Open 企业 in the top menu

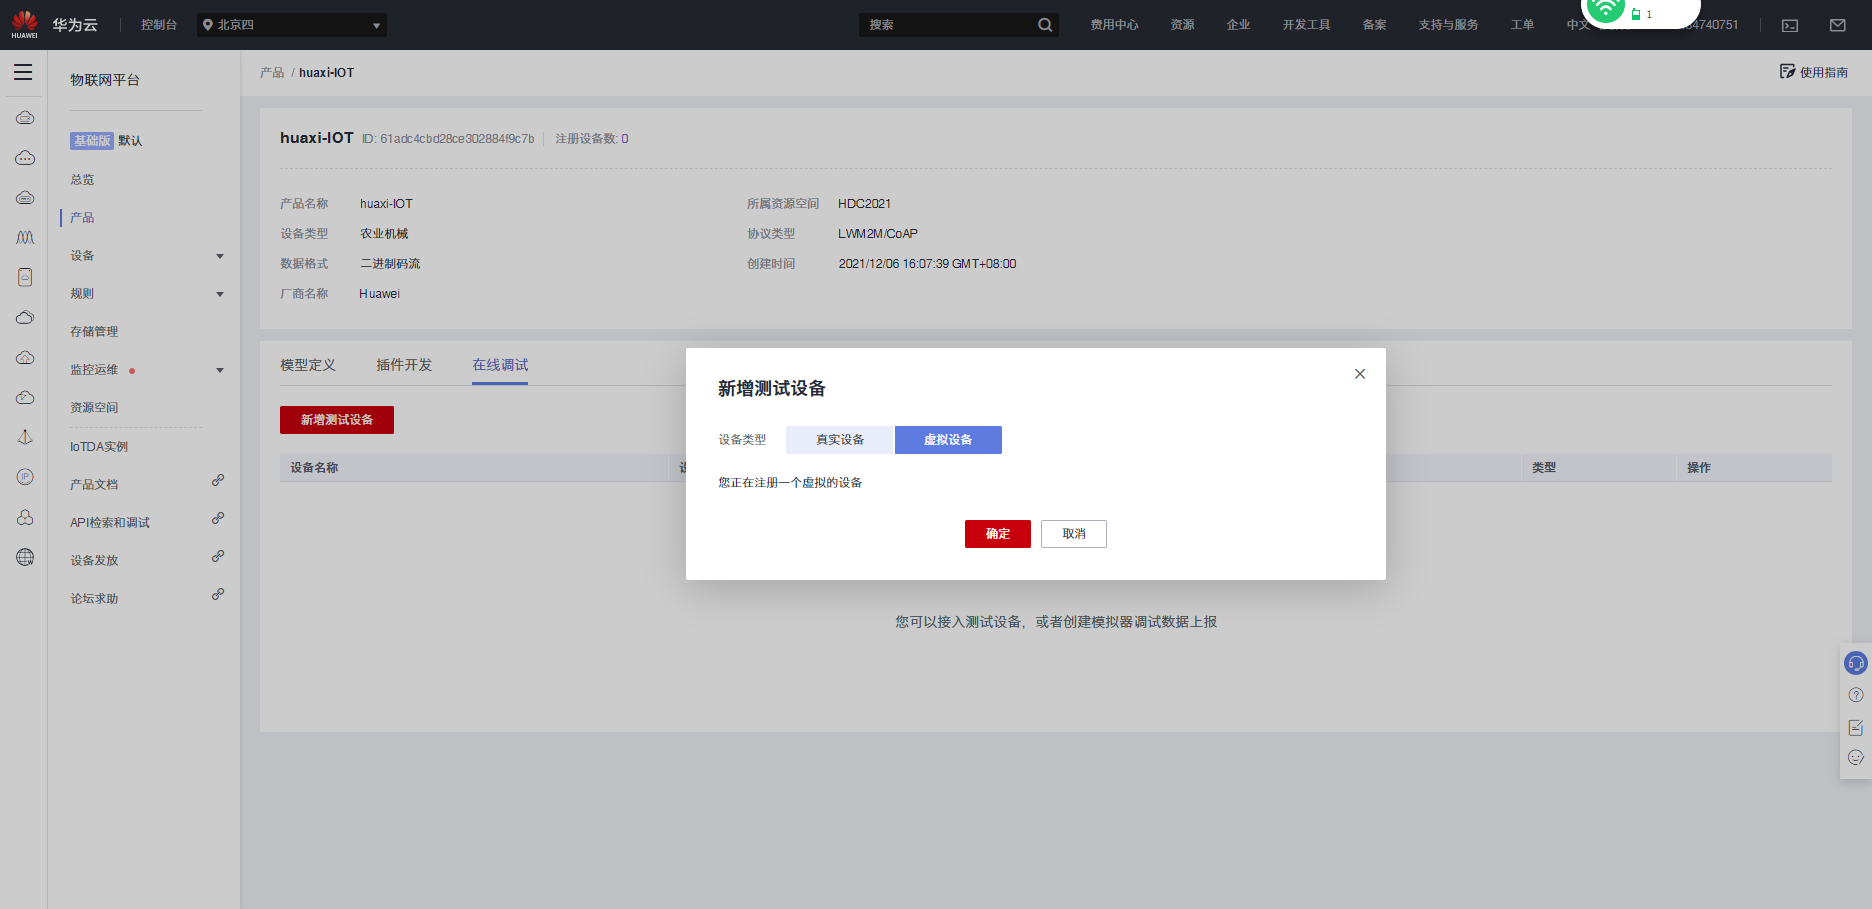click(1238, 25)
